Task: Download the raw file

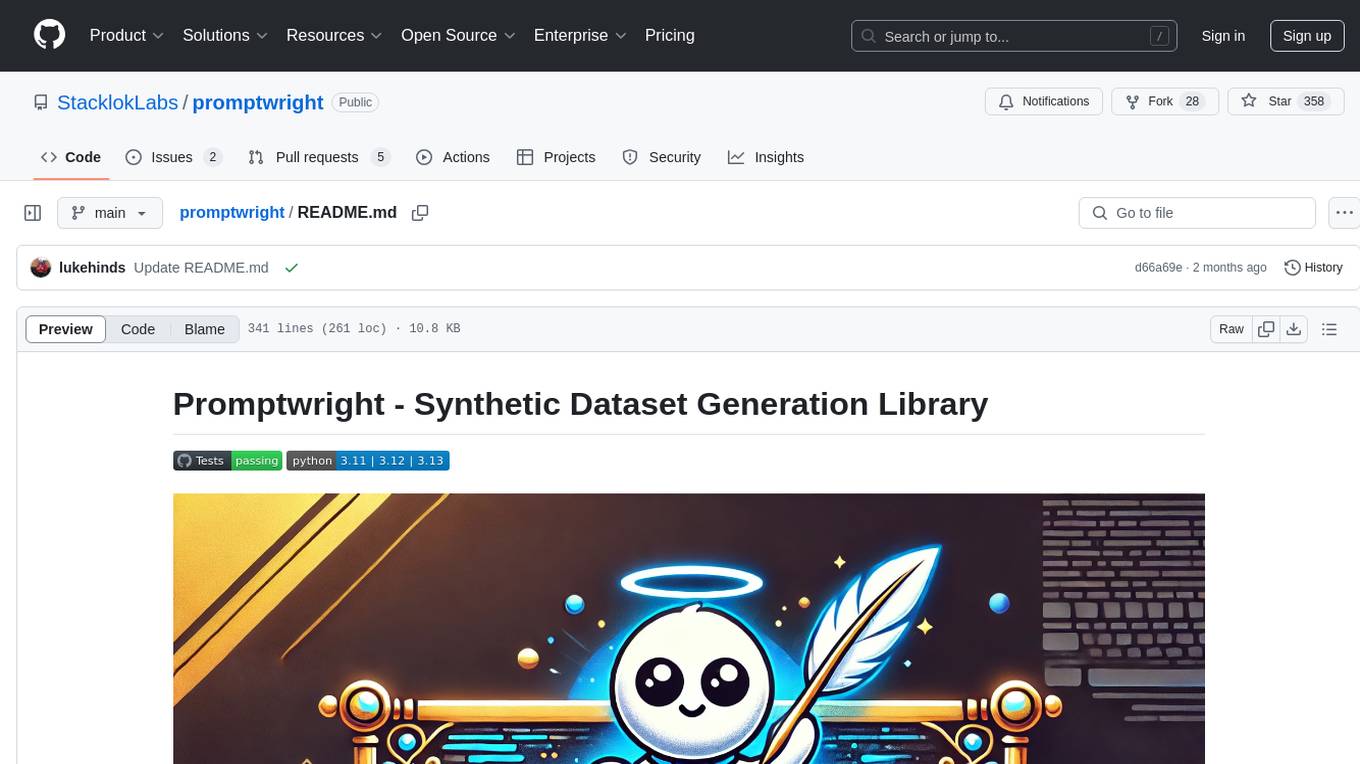Action: (x=1293, y=329)
